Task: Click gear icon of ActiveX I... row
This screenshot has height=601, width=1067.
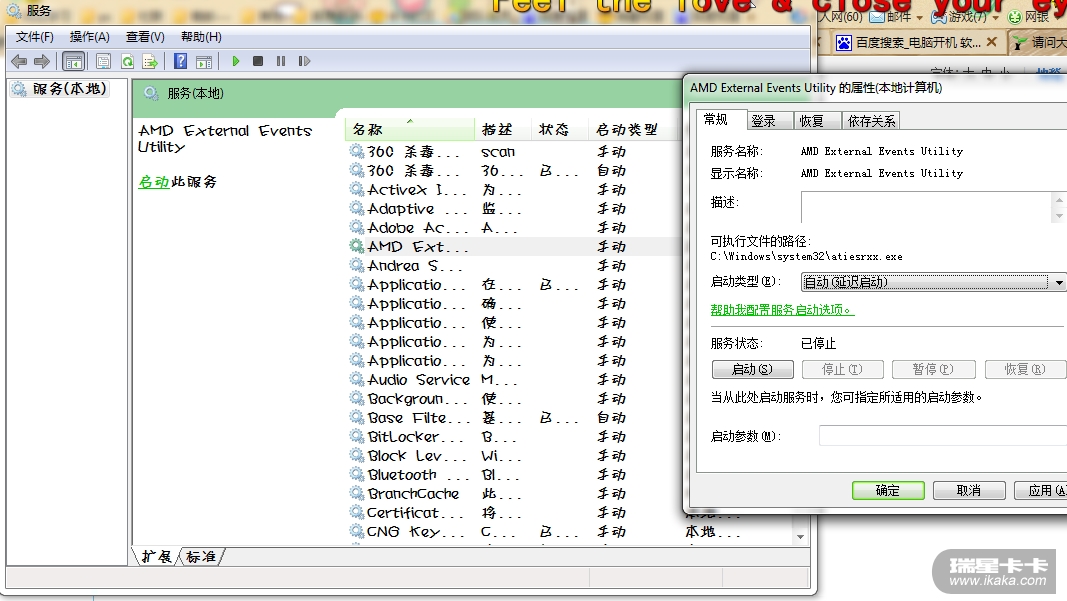Action: pyautogui.click(x=357, y=189)
